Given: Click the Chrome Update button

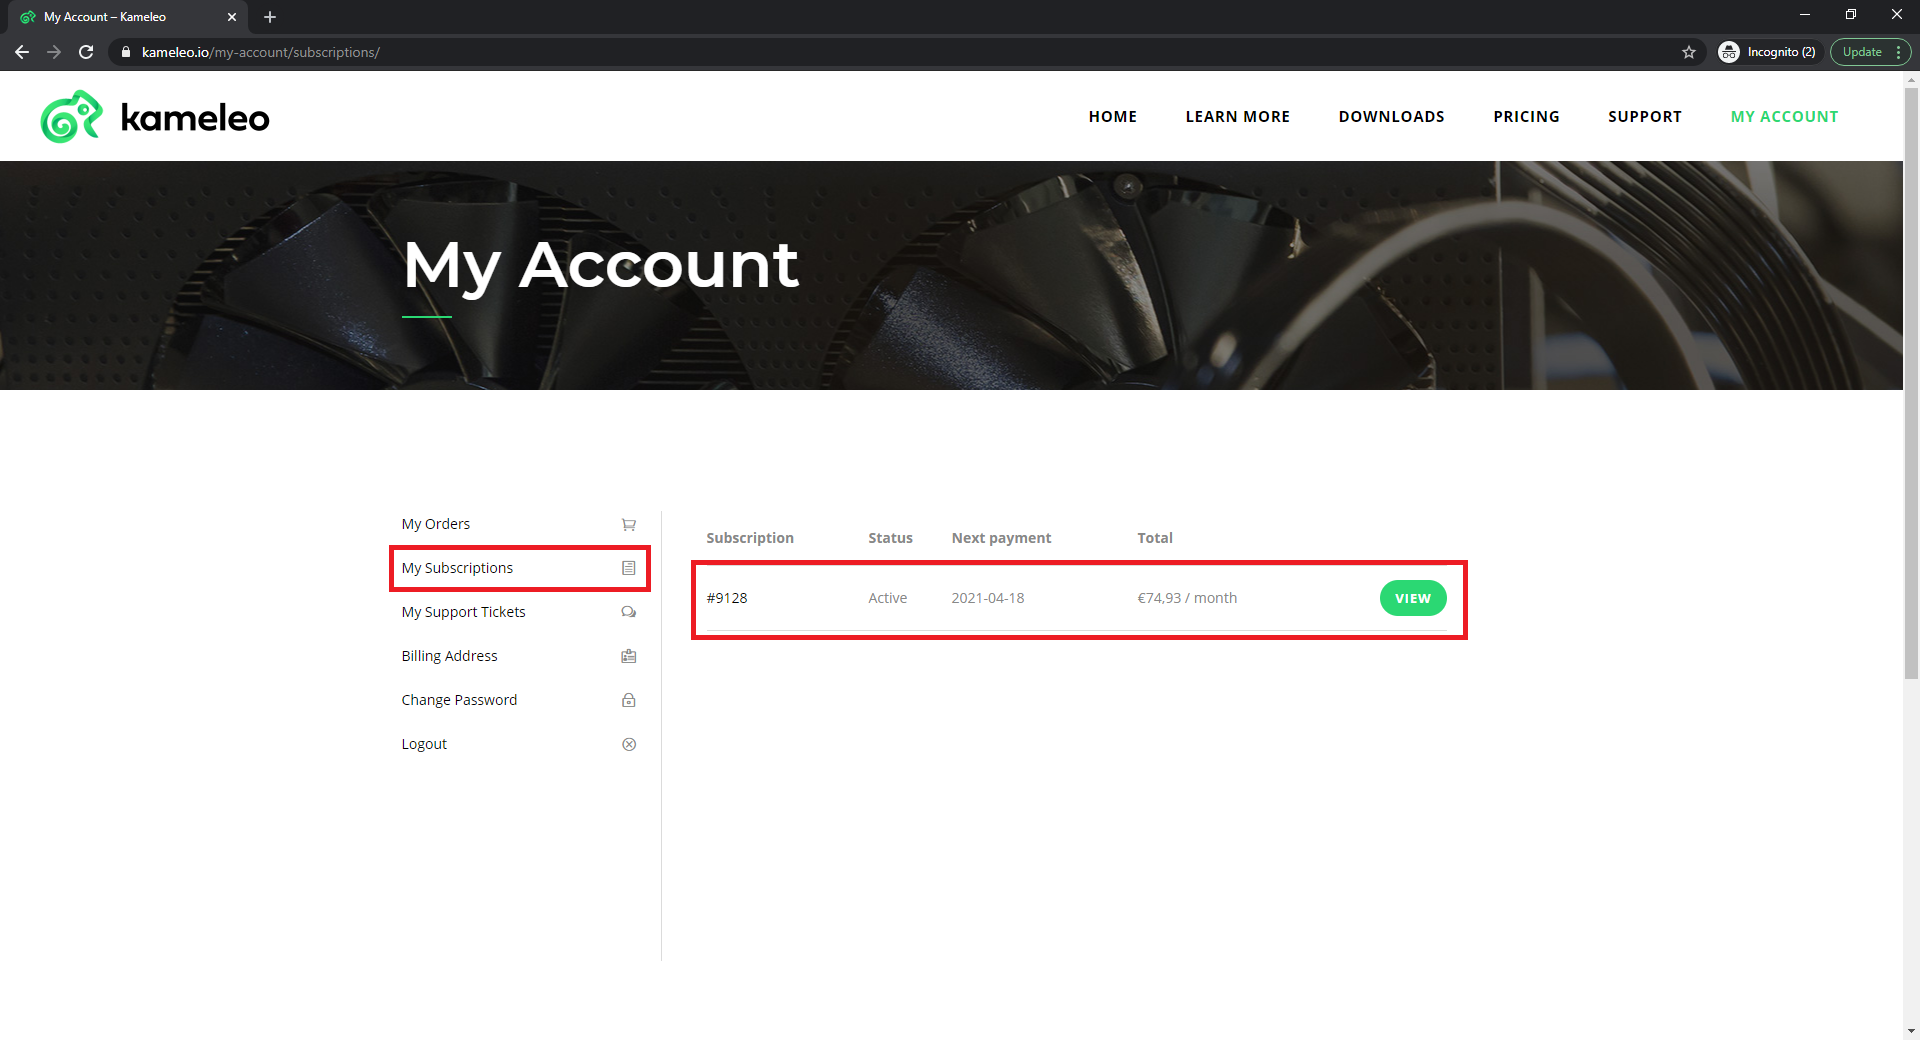Looking at the screenshot, I should pyautogui.click(x=1862, y=52).
